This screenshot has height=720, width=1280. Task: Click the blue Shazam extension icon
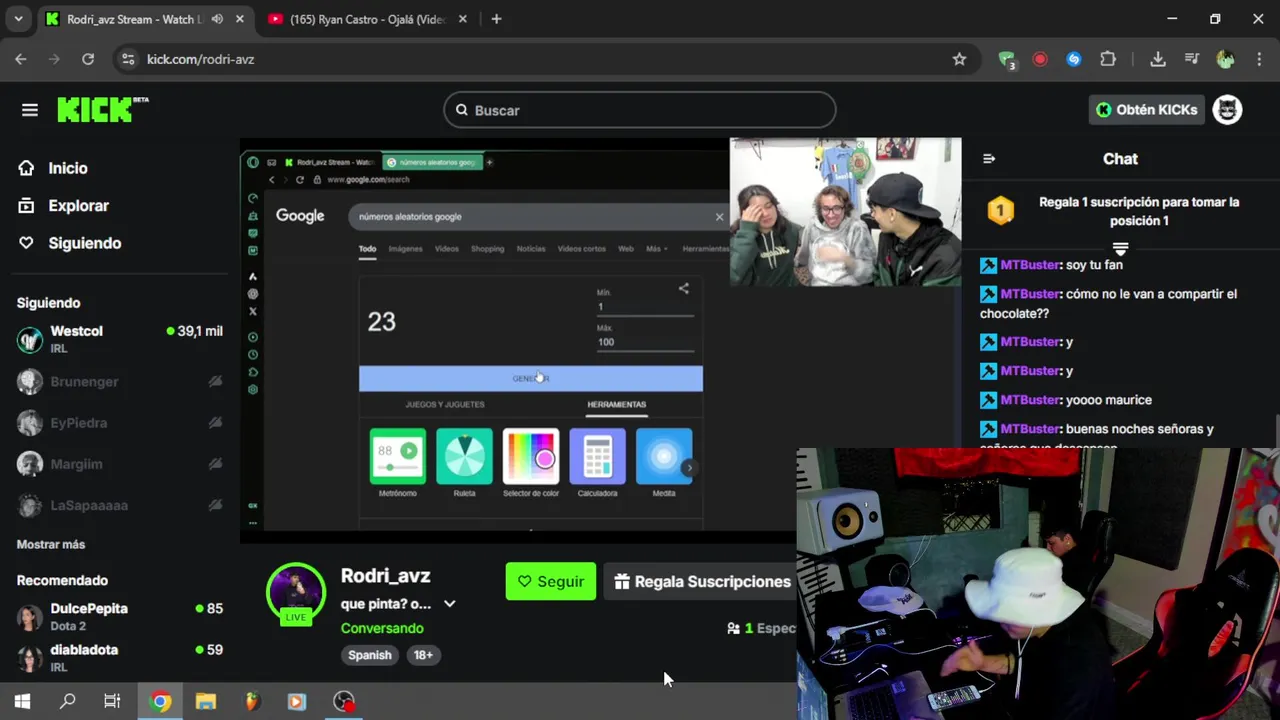click(x=1074, y=59)
